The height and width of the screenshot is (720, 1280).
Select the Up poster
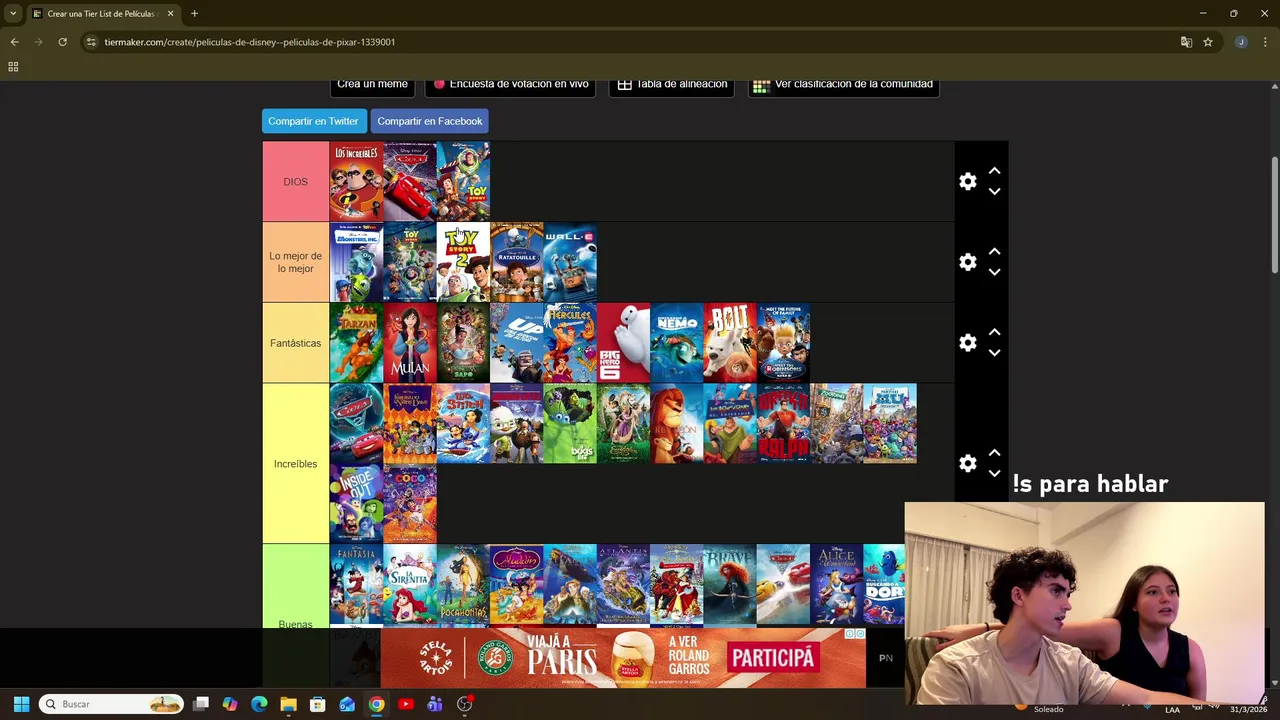(517, 343)
